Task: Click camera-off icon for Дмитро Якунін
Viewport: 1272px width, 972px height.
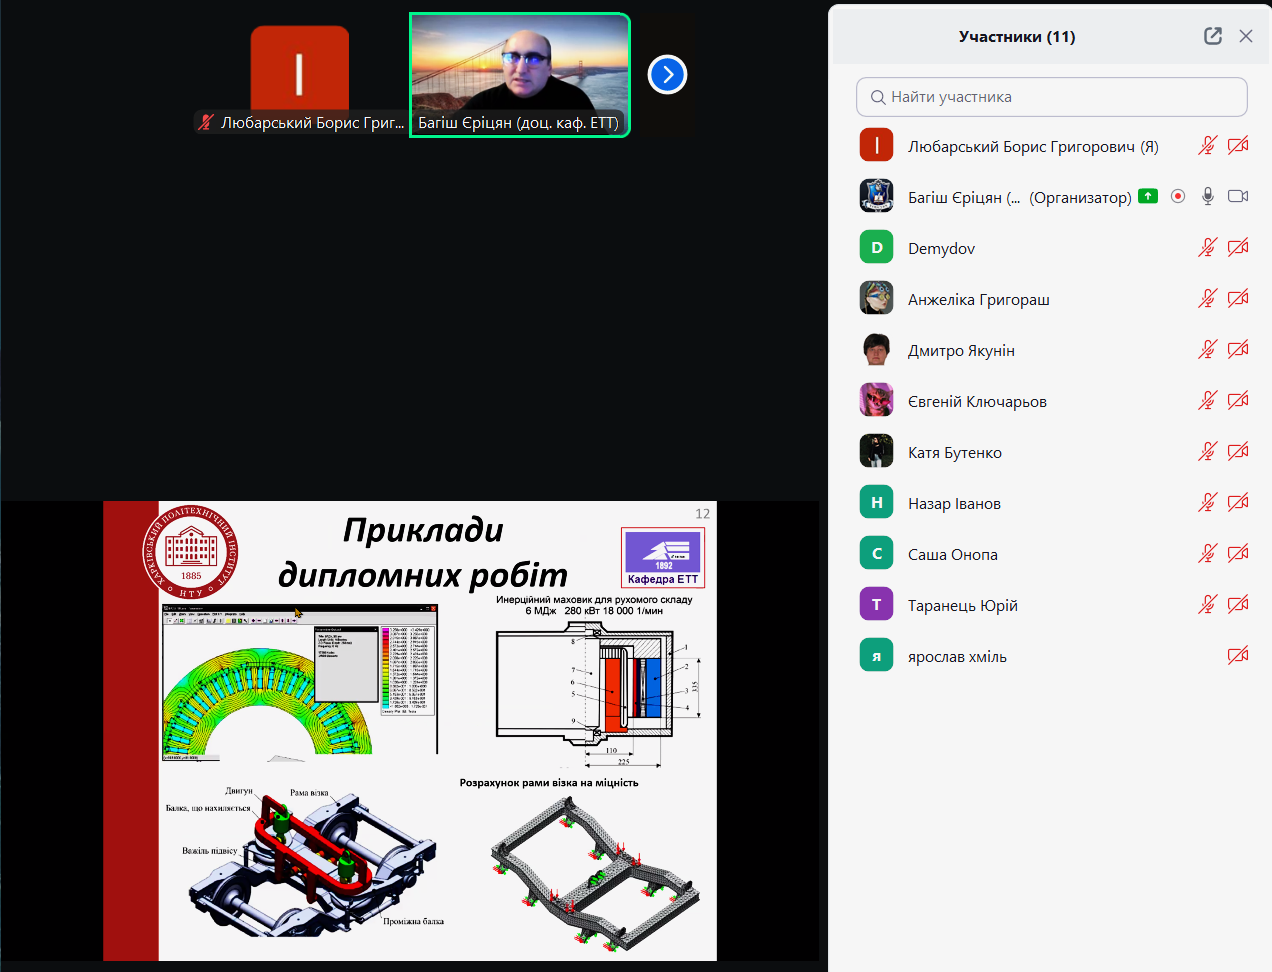Action: click(1238, 349)
